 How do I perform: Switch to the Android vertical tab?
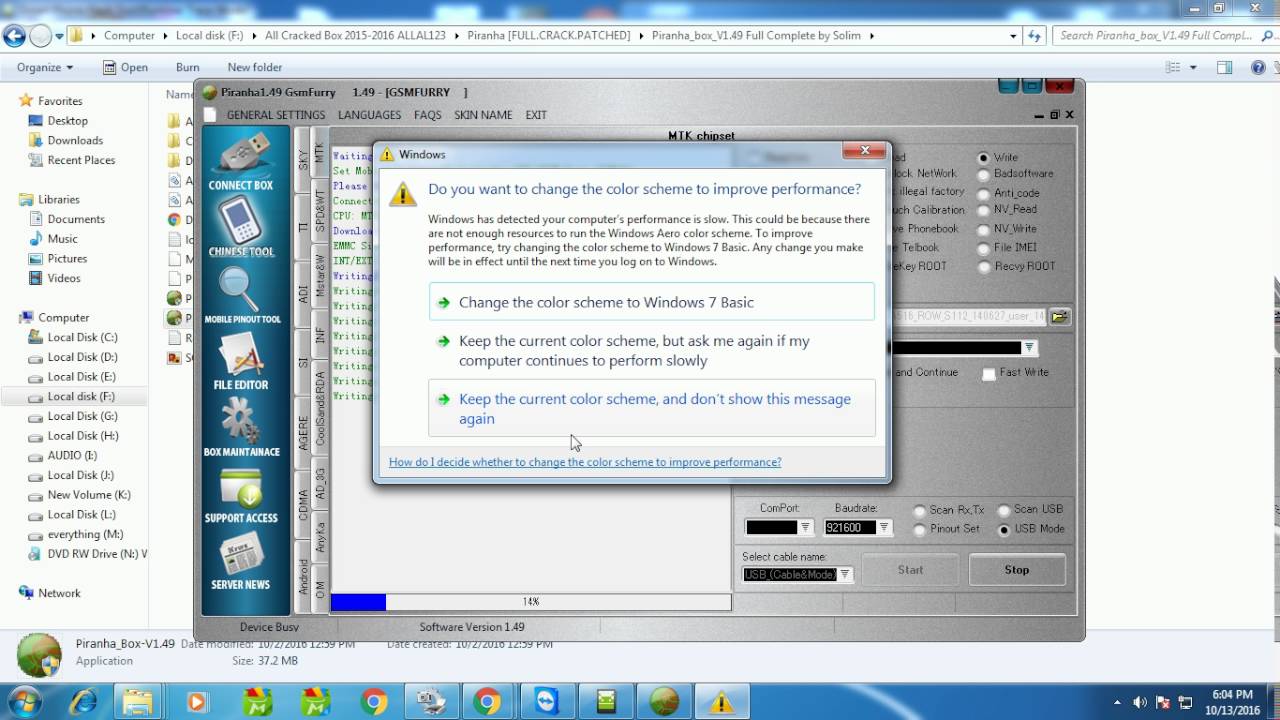point(303,578)
